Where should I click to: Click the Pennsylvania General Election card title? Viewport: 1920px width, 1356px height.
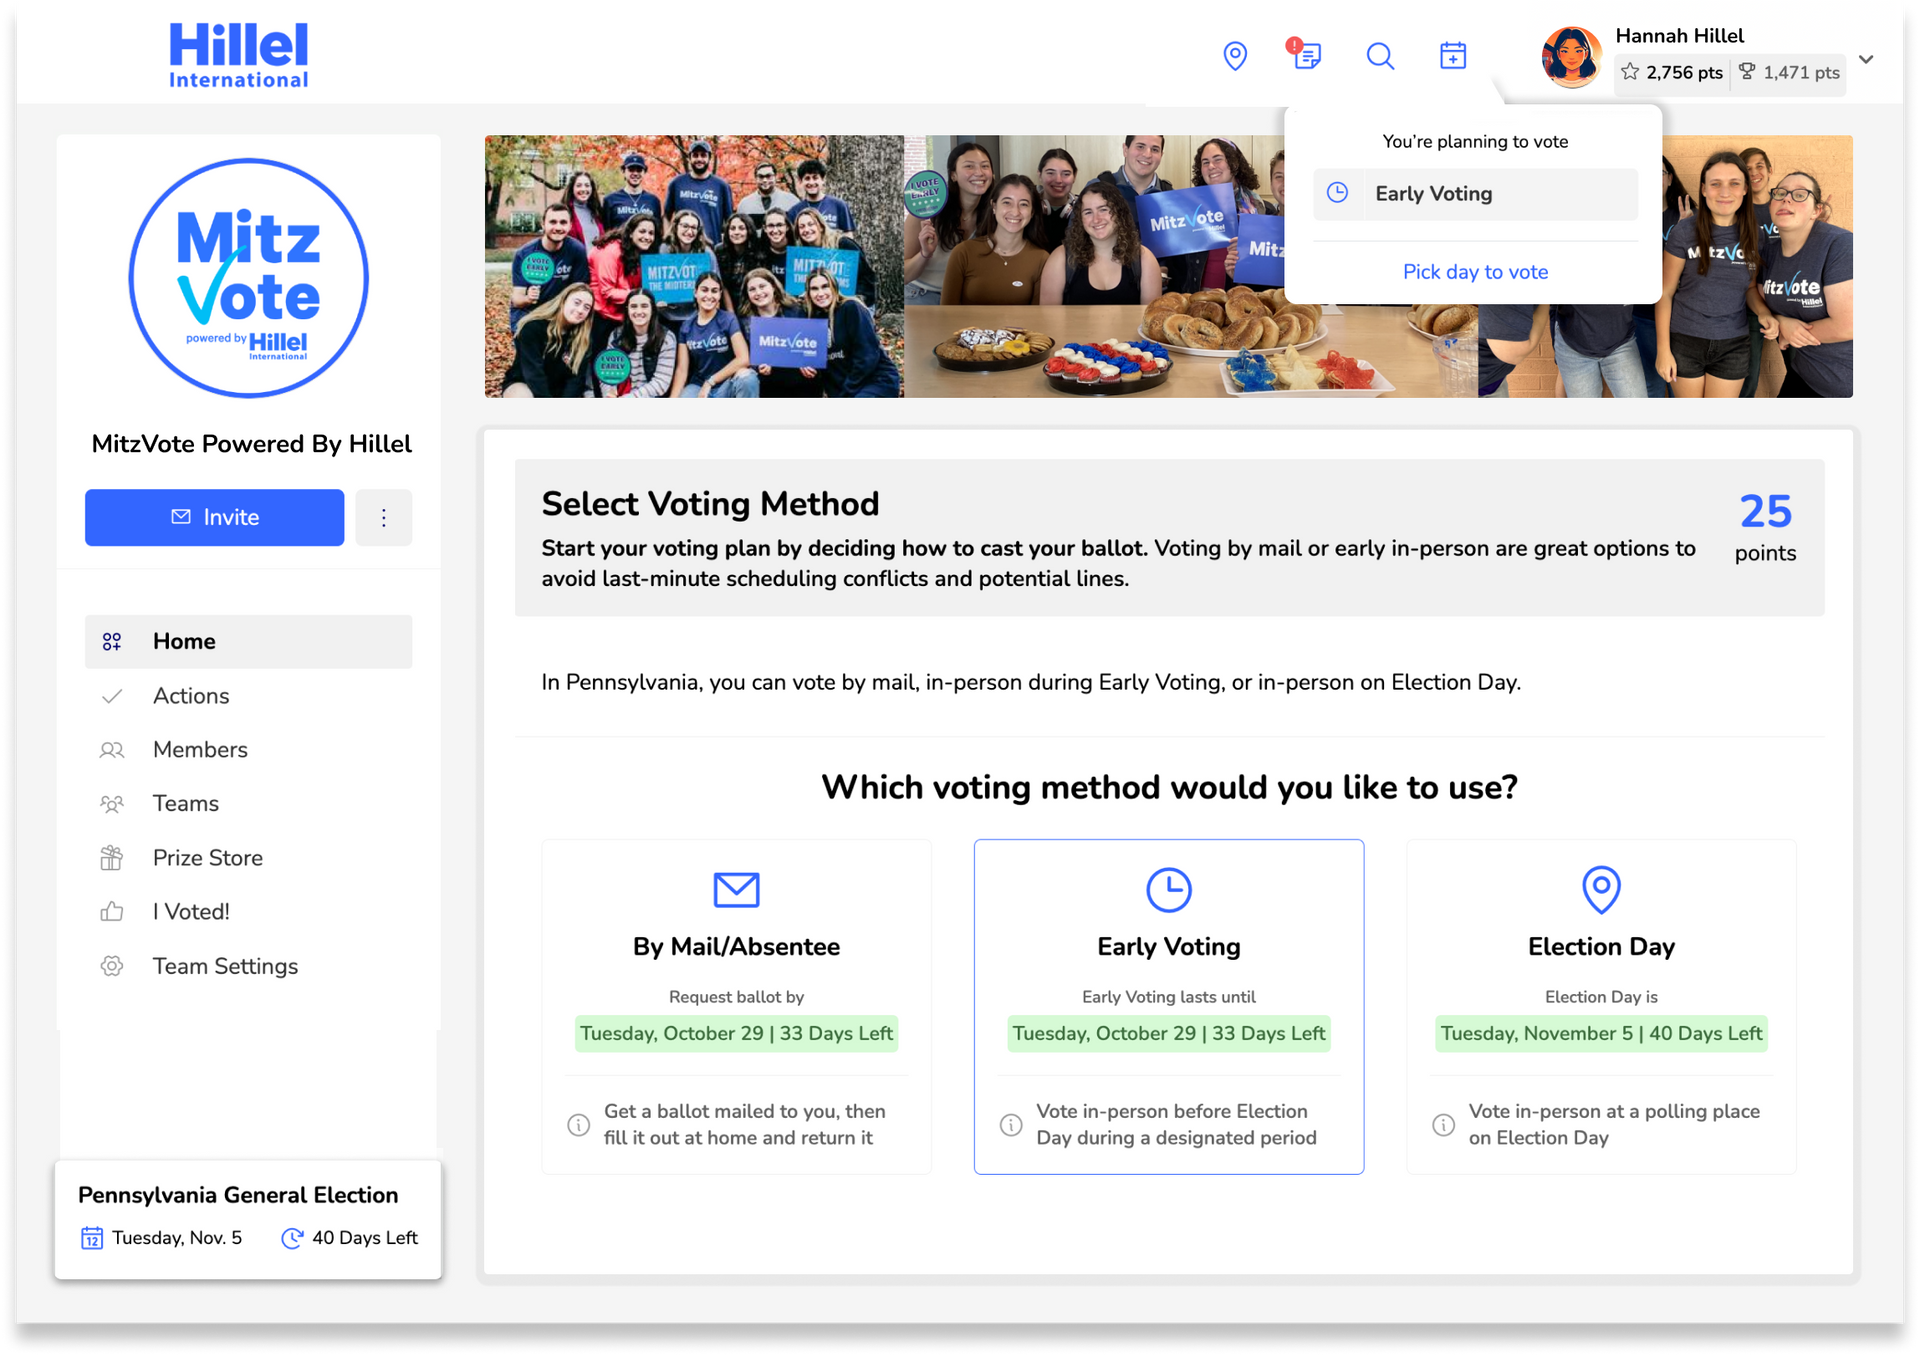[x=238, y=1195]
